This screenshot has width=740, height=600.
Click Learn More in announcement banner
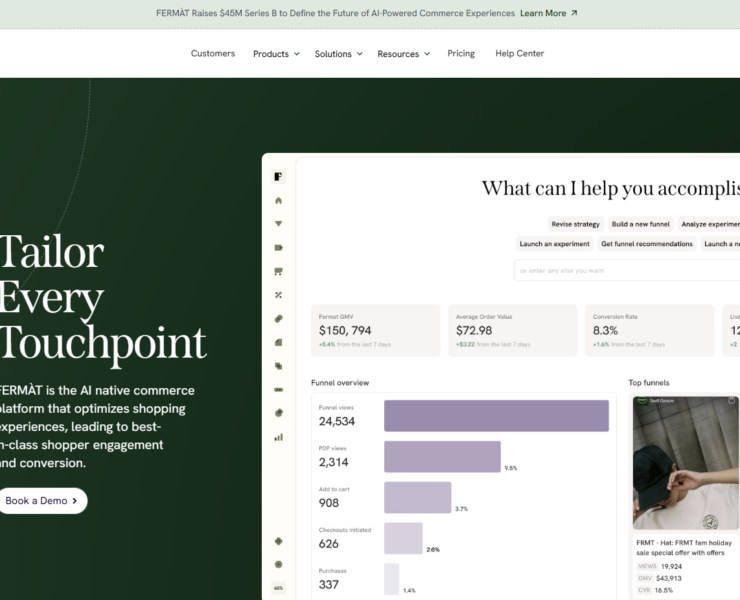(543, 13)
